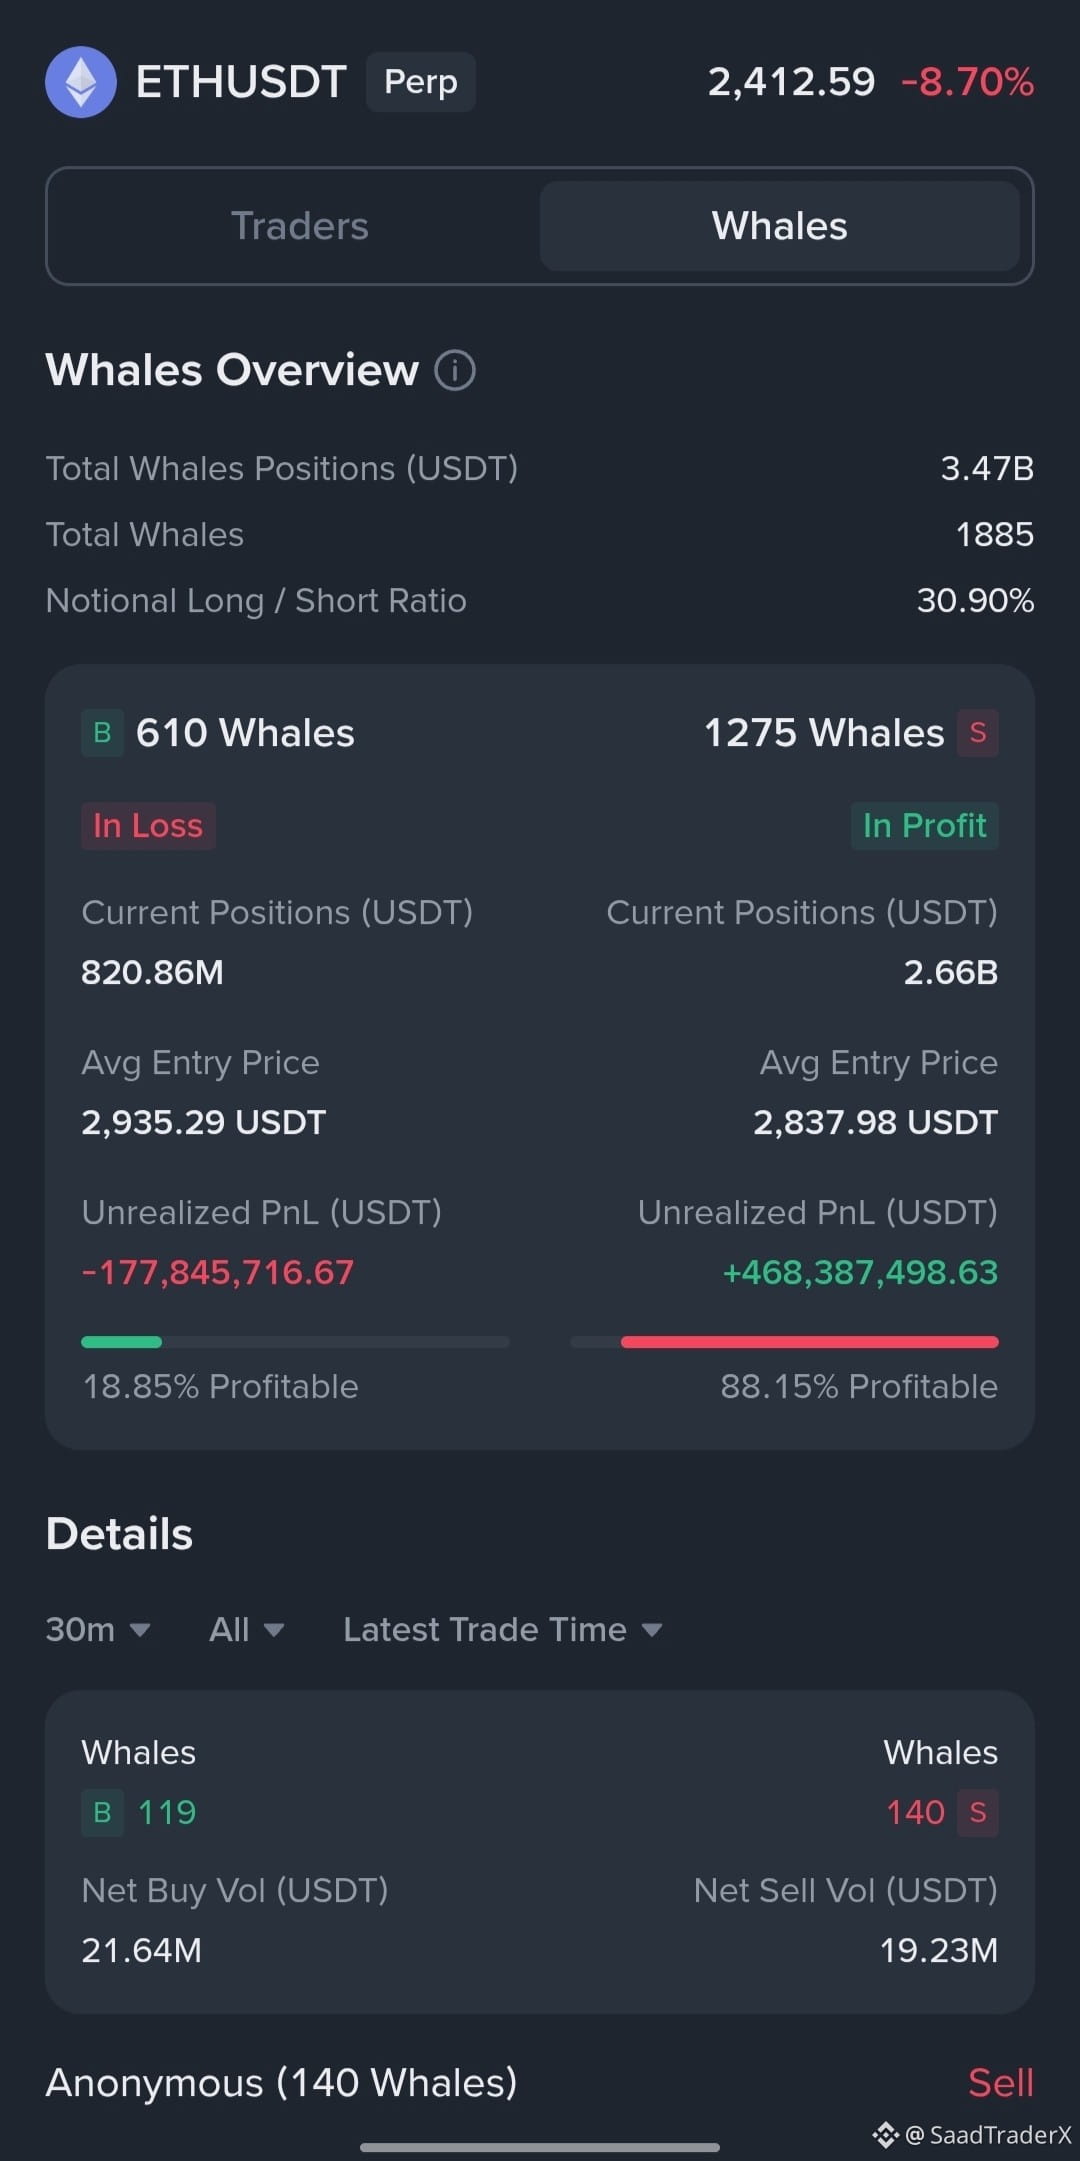Tap the In Profit status tag
The width and height of the screenshot is (1080, 2161).
click(x=925, y=826)
